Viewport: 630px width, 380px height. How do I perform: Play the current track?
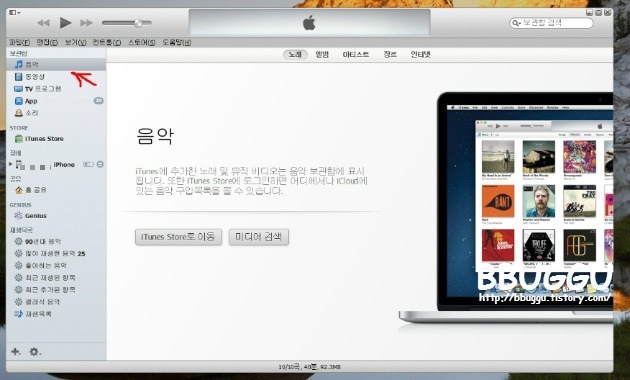[65, 23]
